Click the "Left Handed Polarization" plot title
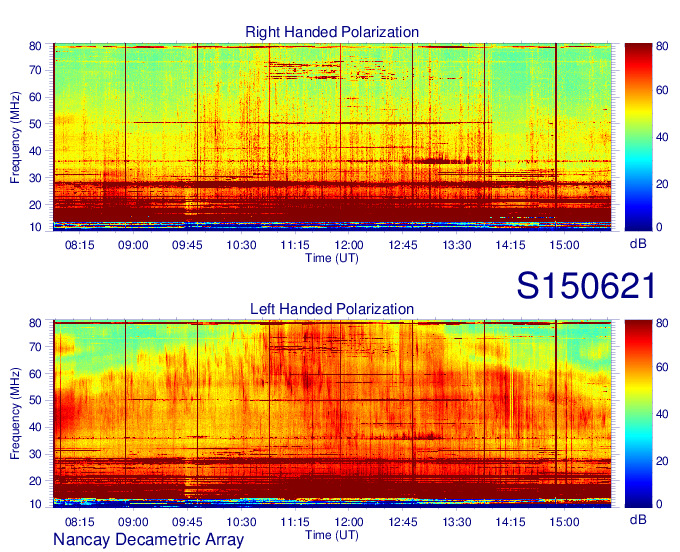Viewport: 680px width, 552px height. tap(332, 309)
